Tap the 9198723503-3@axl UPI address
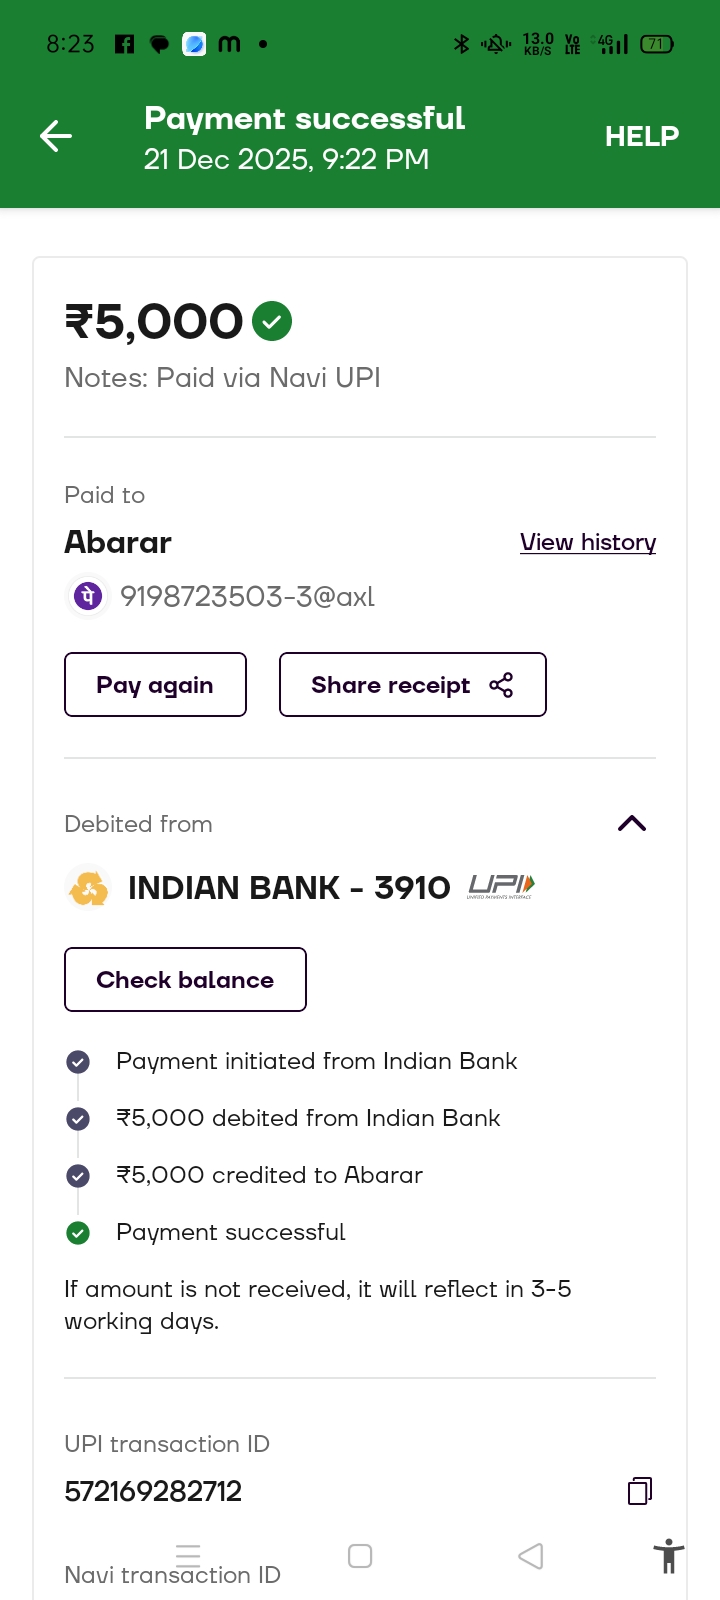The width and height of the screenshot is (720, 1600). (247, 597)
